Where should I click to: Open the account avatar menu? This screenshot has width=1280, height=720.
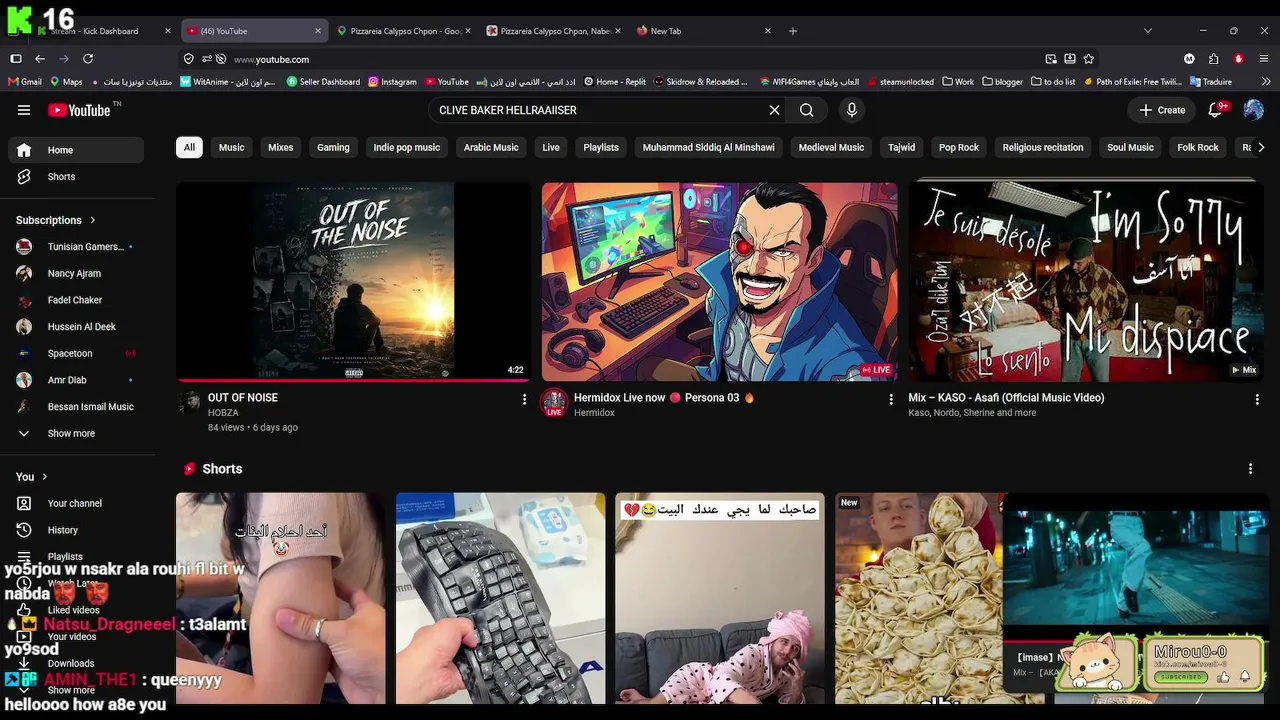click(1253, 110)
